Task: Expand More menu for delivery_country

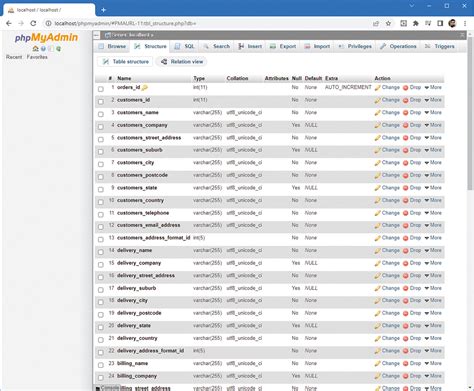Action: tap(433, 338)
